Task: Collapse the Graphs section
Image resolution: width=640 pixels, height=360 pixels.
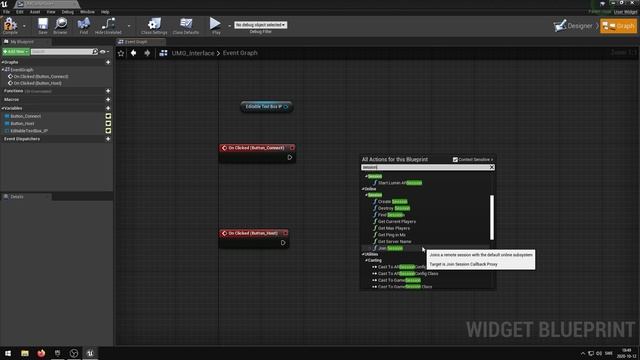Action: (2, 62)
